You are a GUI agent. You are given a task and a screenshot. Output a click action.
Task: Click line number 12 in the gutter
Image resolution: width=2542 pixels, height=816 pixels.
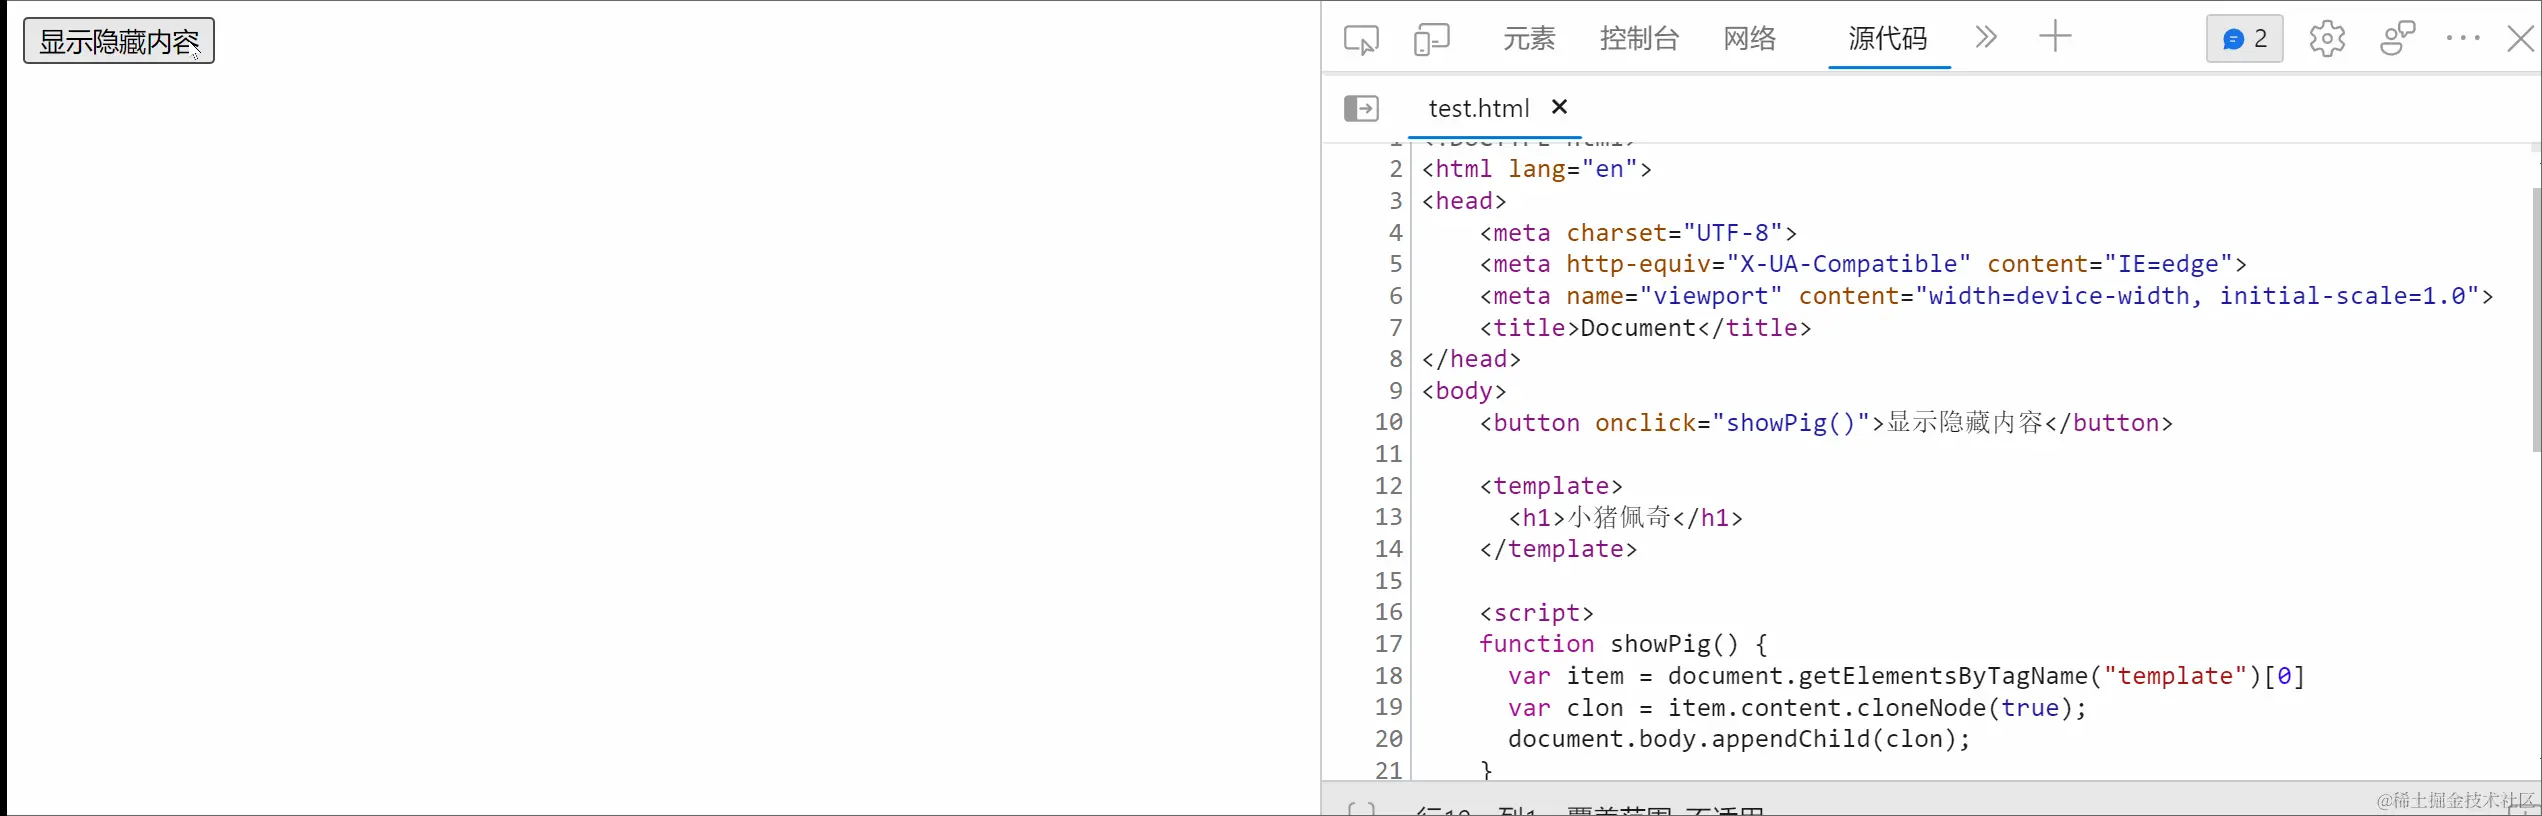(x=1388, y=486)
